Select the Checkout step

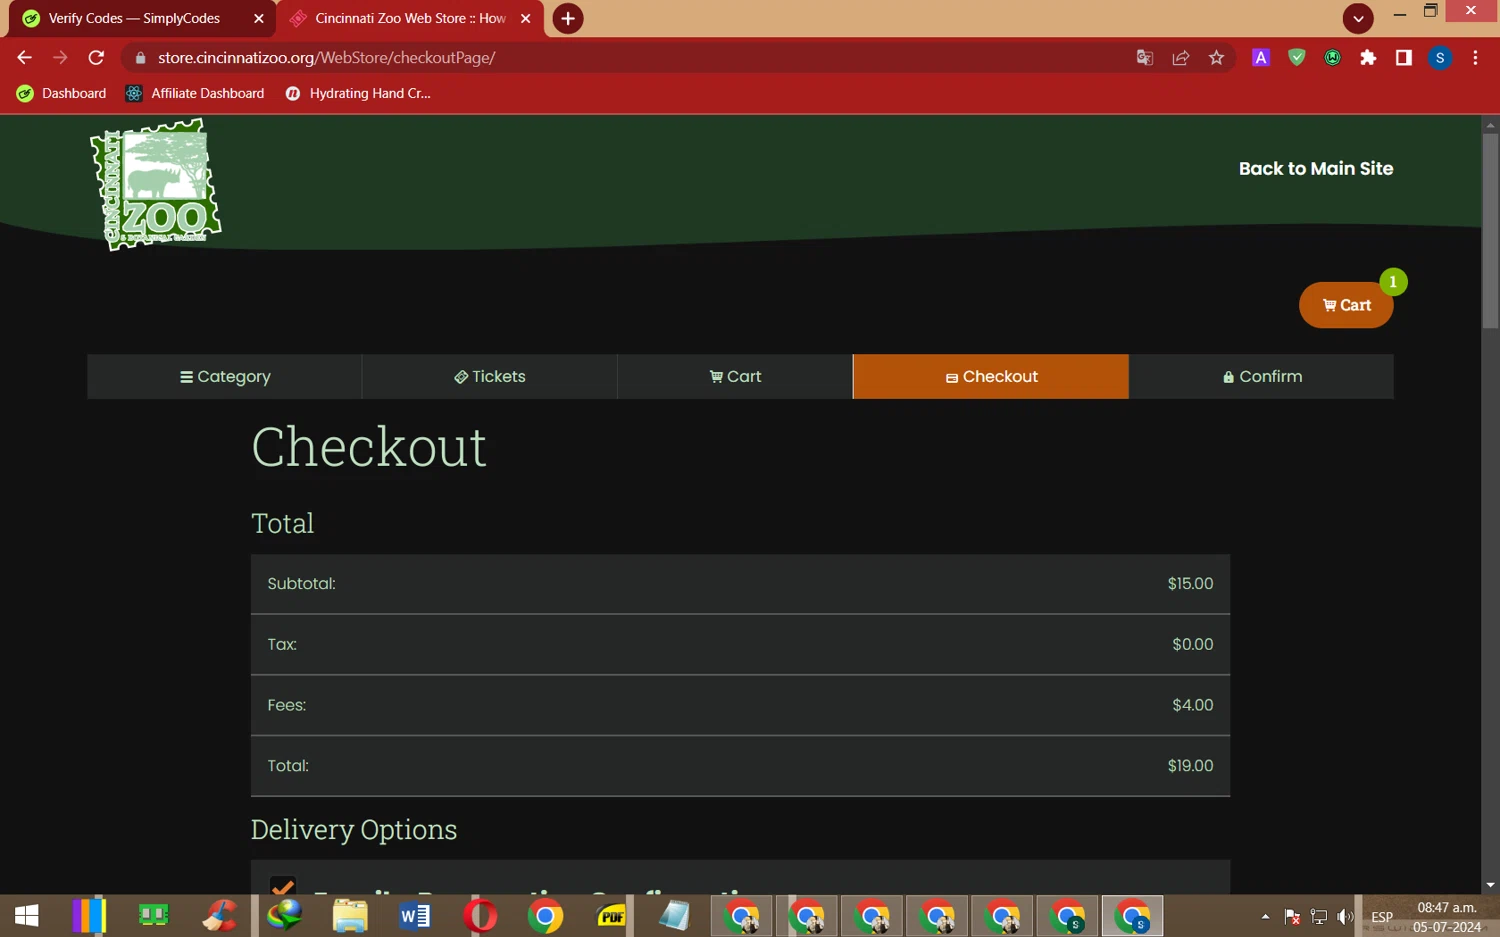click(991, 377)
